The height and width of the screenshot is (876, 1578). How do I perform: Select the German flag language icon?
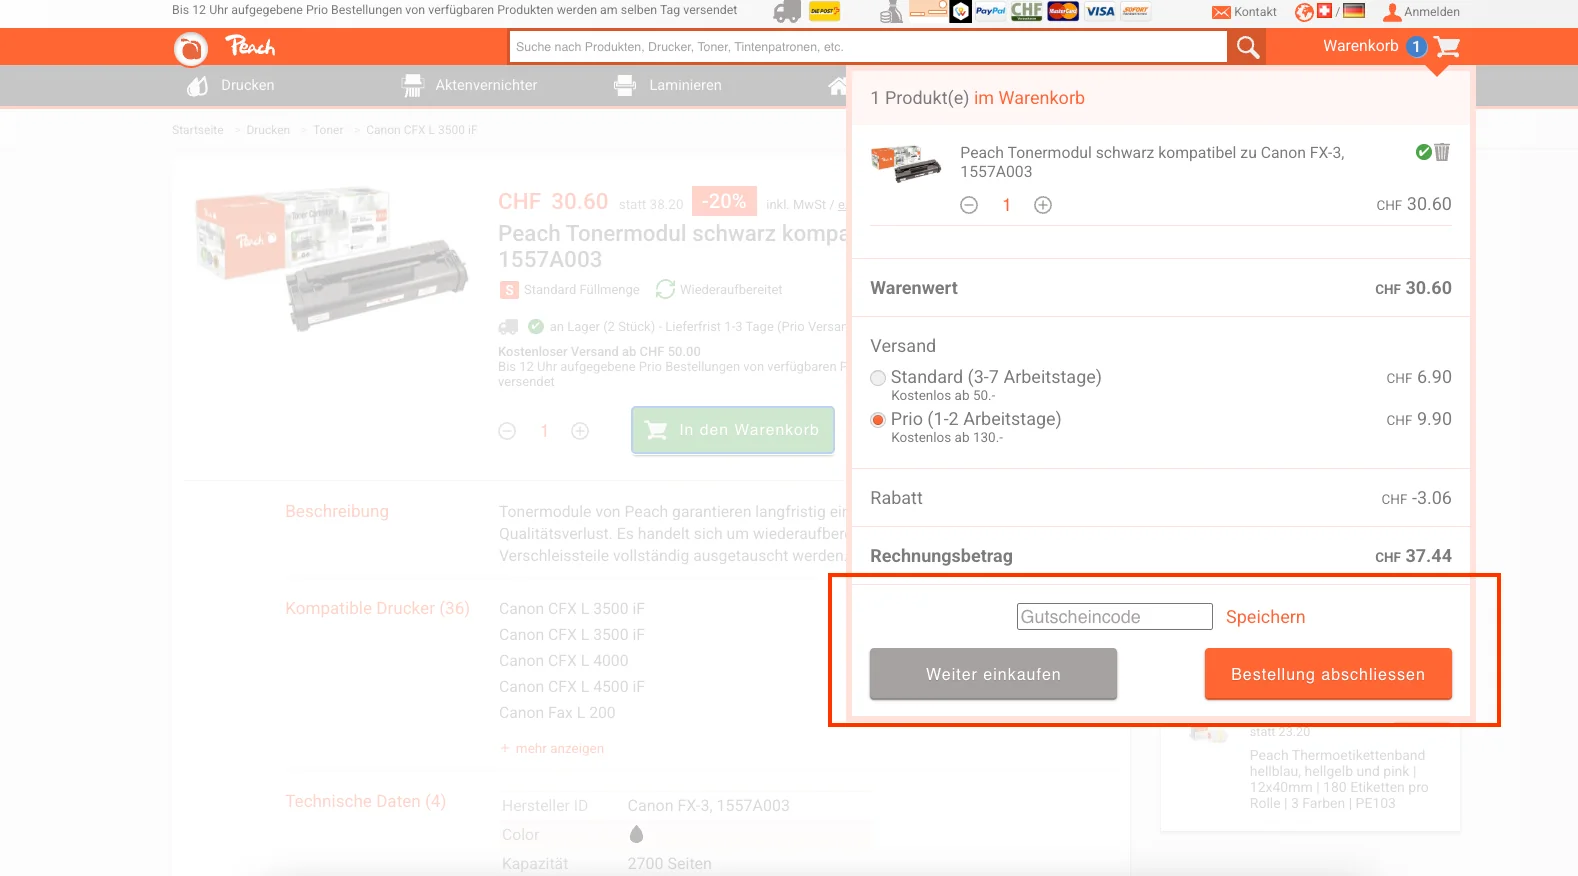coord(1354,11)
